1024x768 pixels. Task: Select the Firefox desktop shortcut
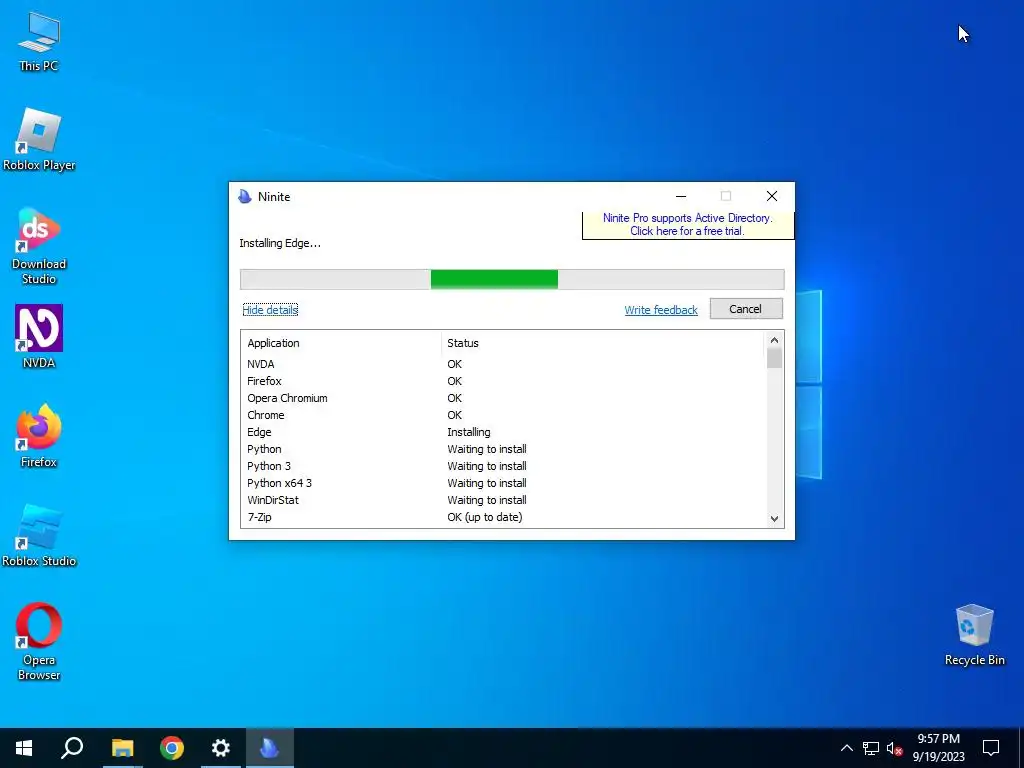click(x=39, y=436)
